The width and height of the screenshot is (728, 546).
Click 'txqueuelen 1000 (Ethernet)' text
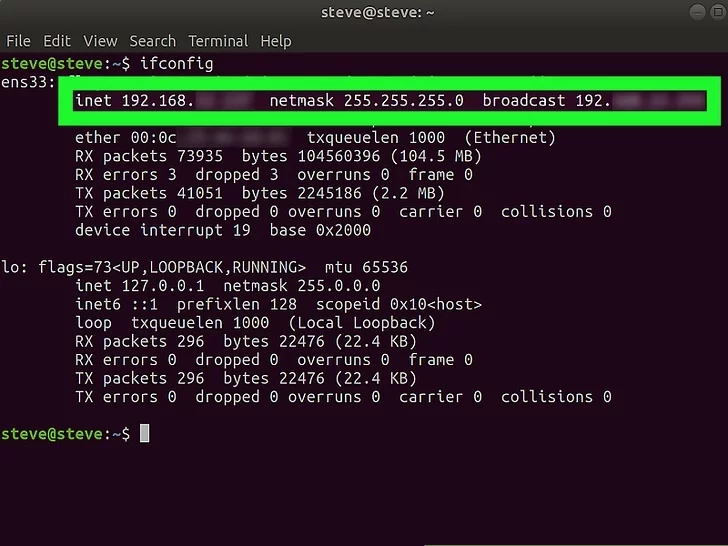[431, 138]
